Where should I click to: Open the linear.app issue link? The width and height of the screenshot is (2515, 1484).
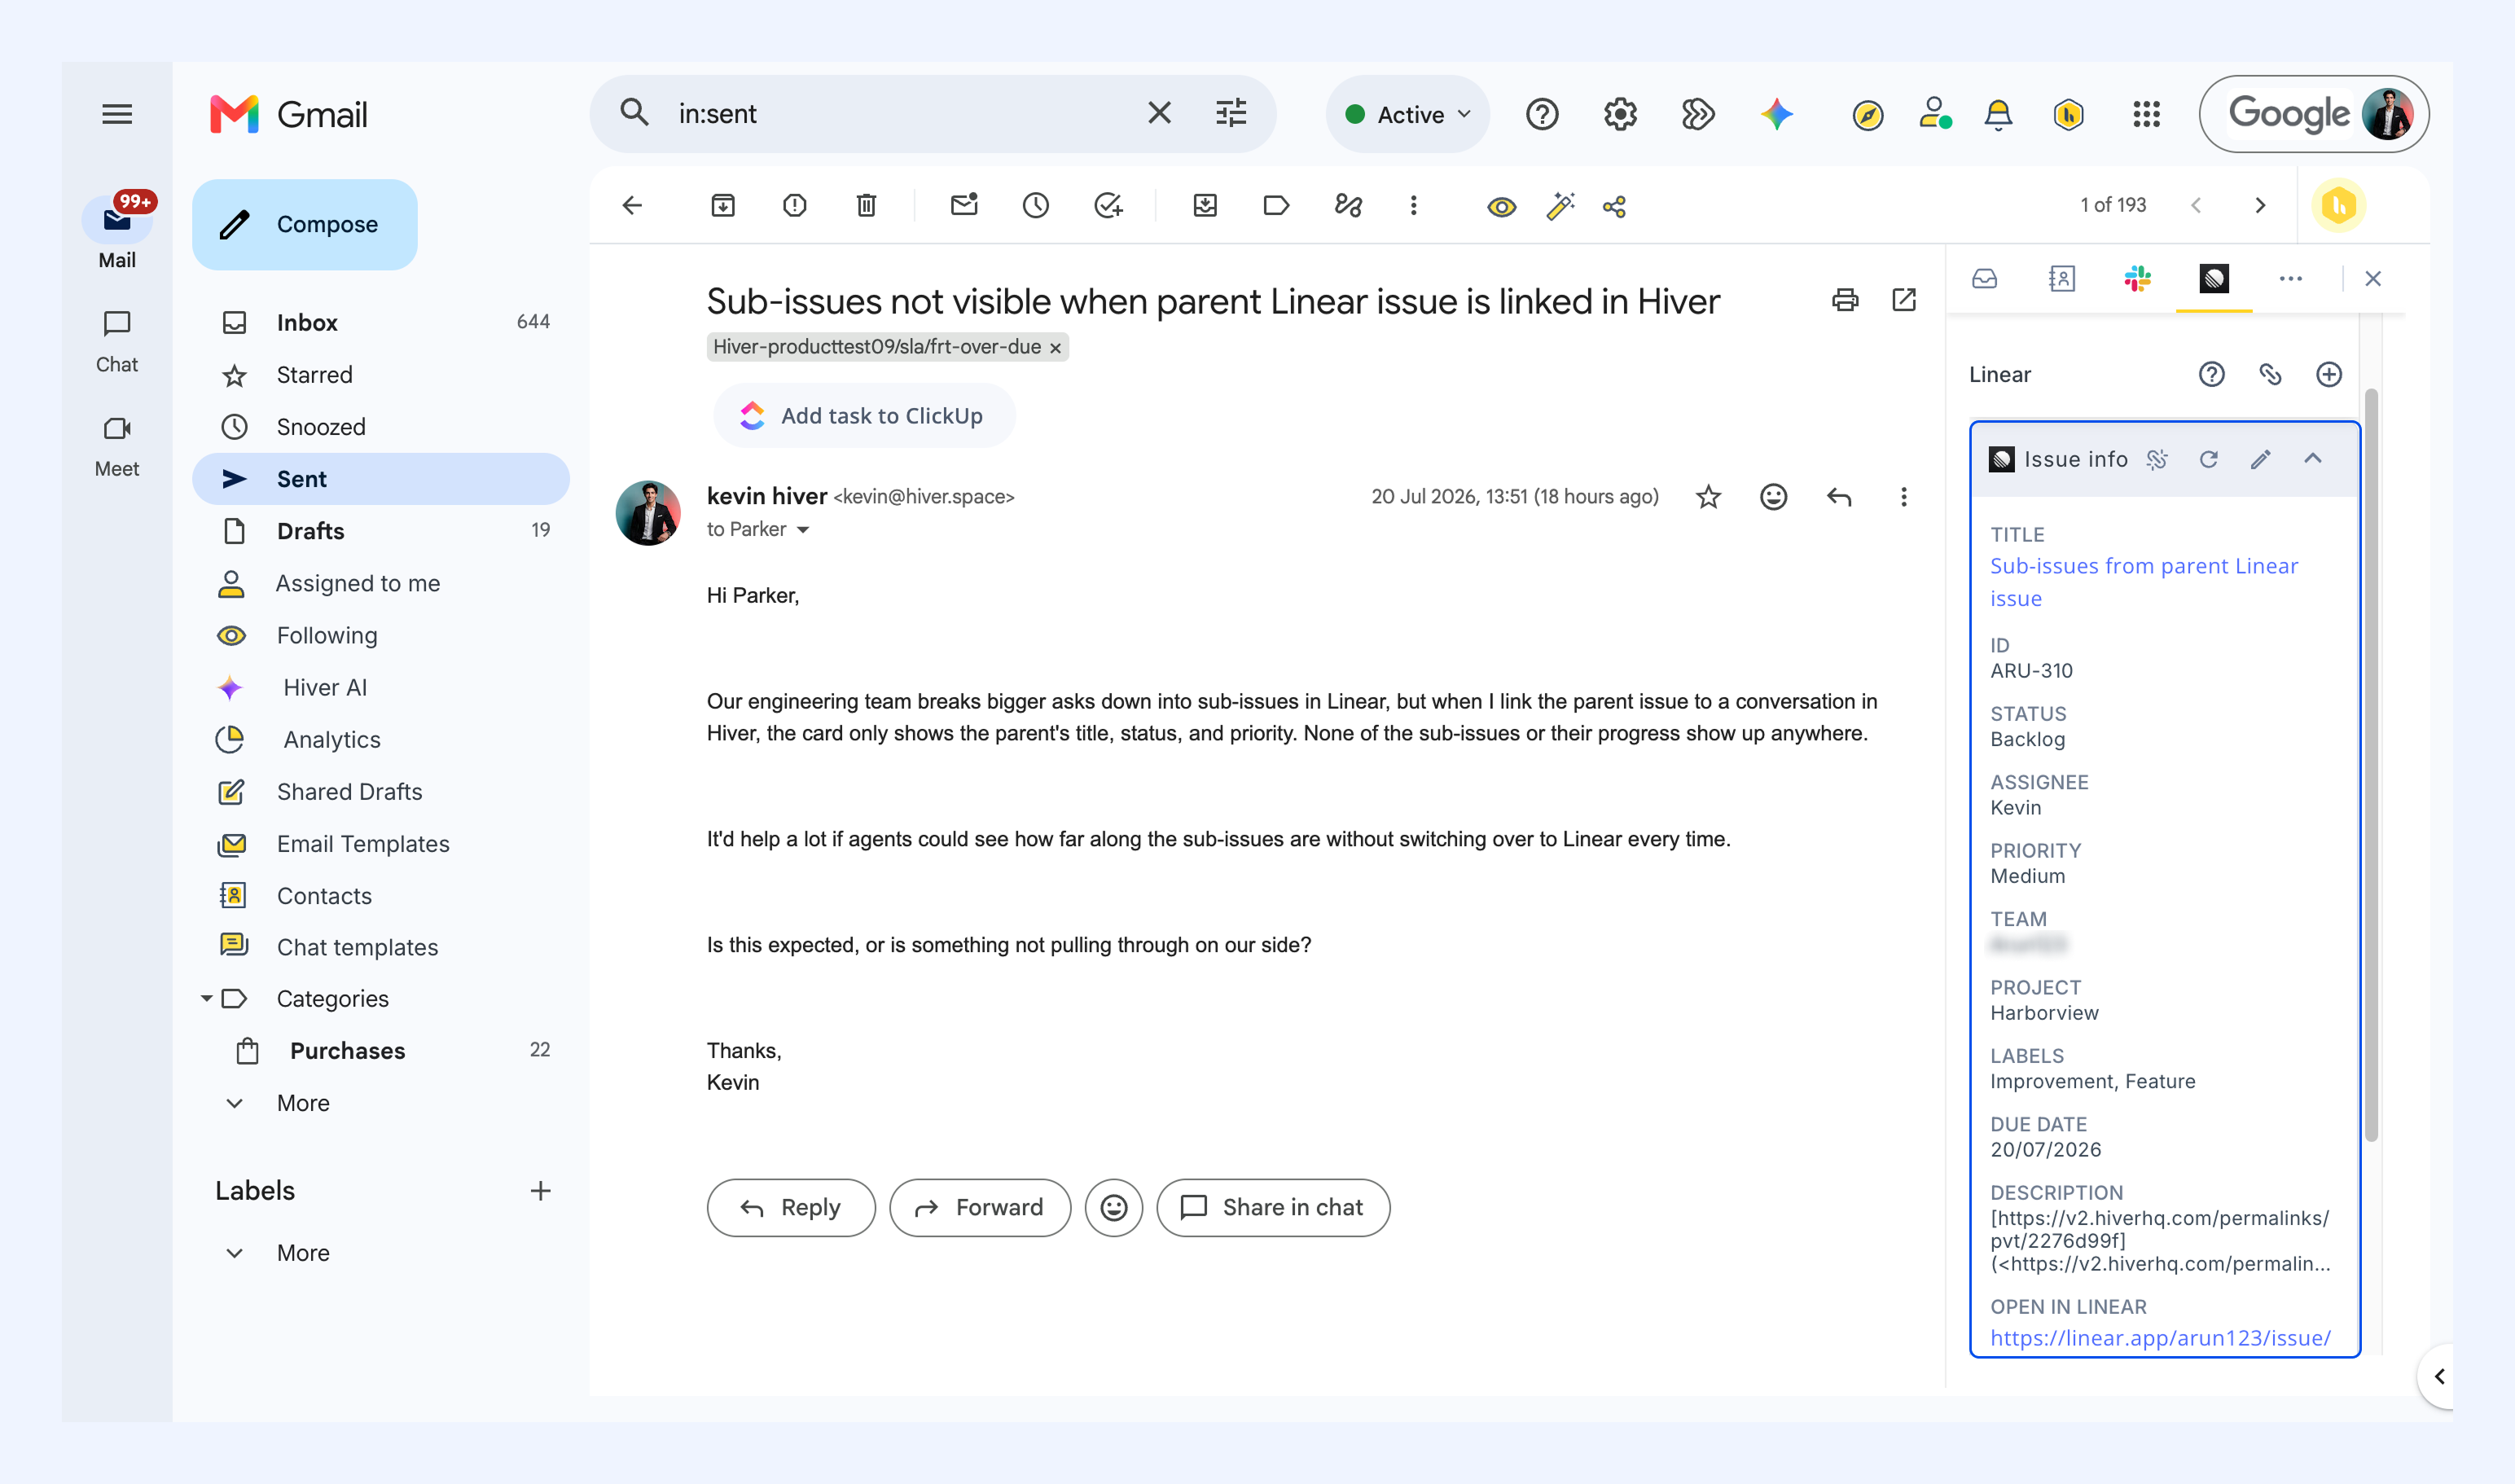[2160, 1338]
